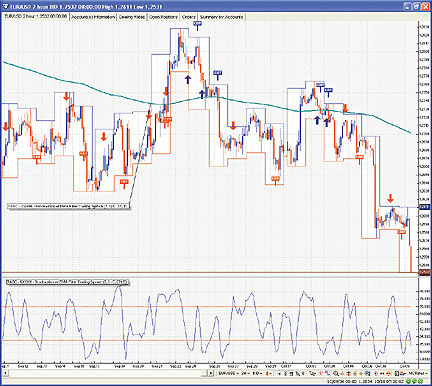Click the red down arrow signal near low

point(390,199)
